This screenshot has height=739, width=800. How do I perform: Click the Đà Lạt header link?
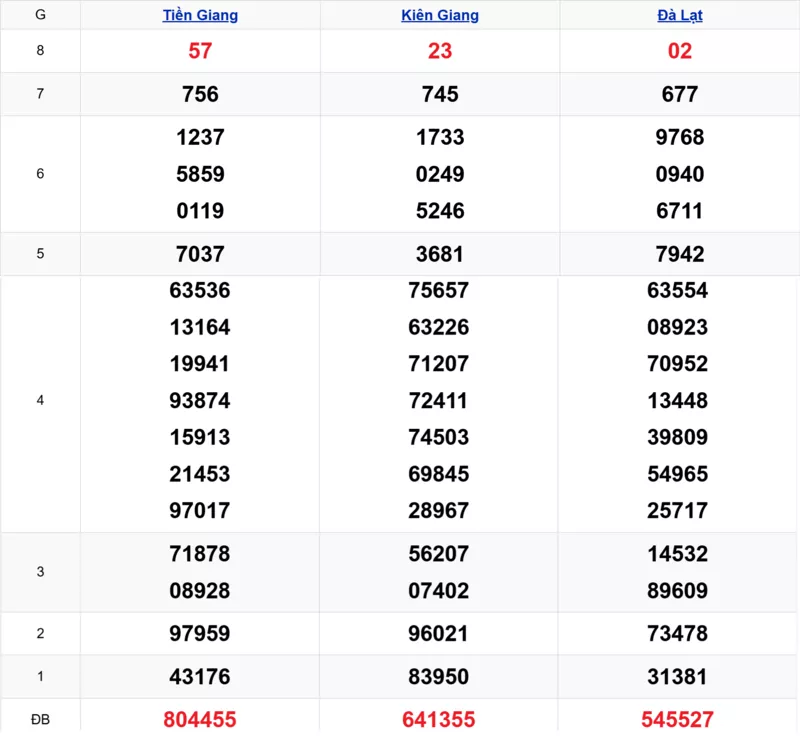click(680, 15)
